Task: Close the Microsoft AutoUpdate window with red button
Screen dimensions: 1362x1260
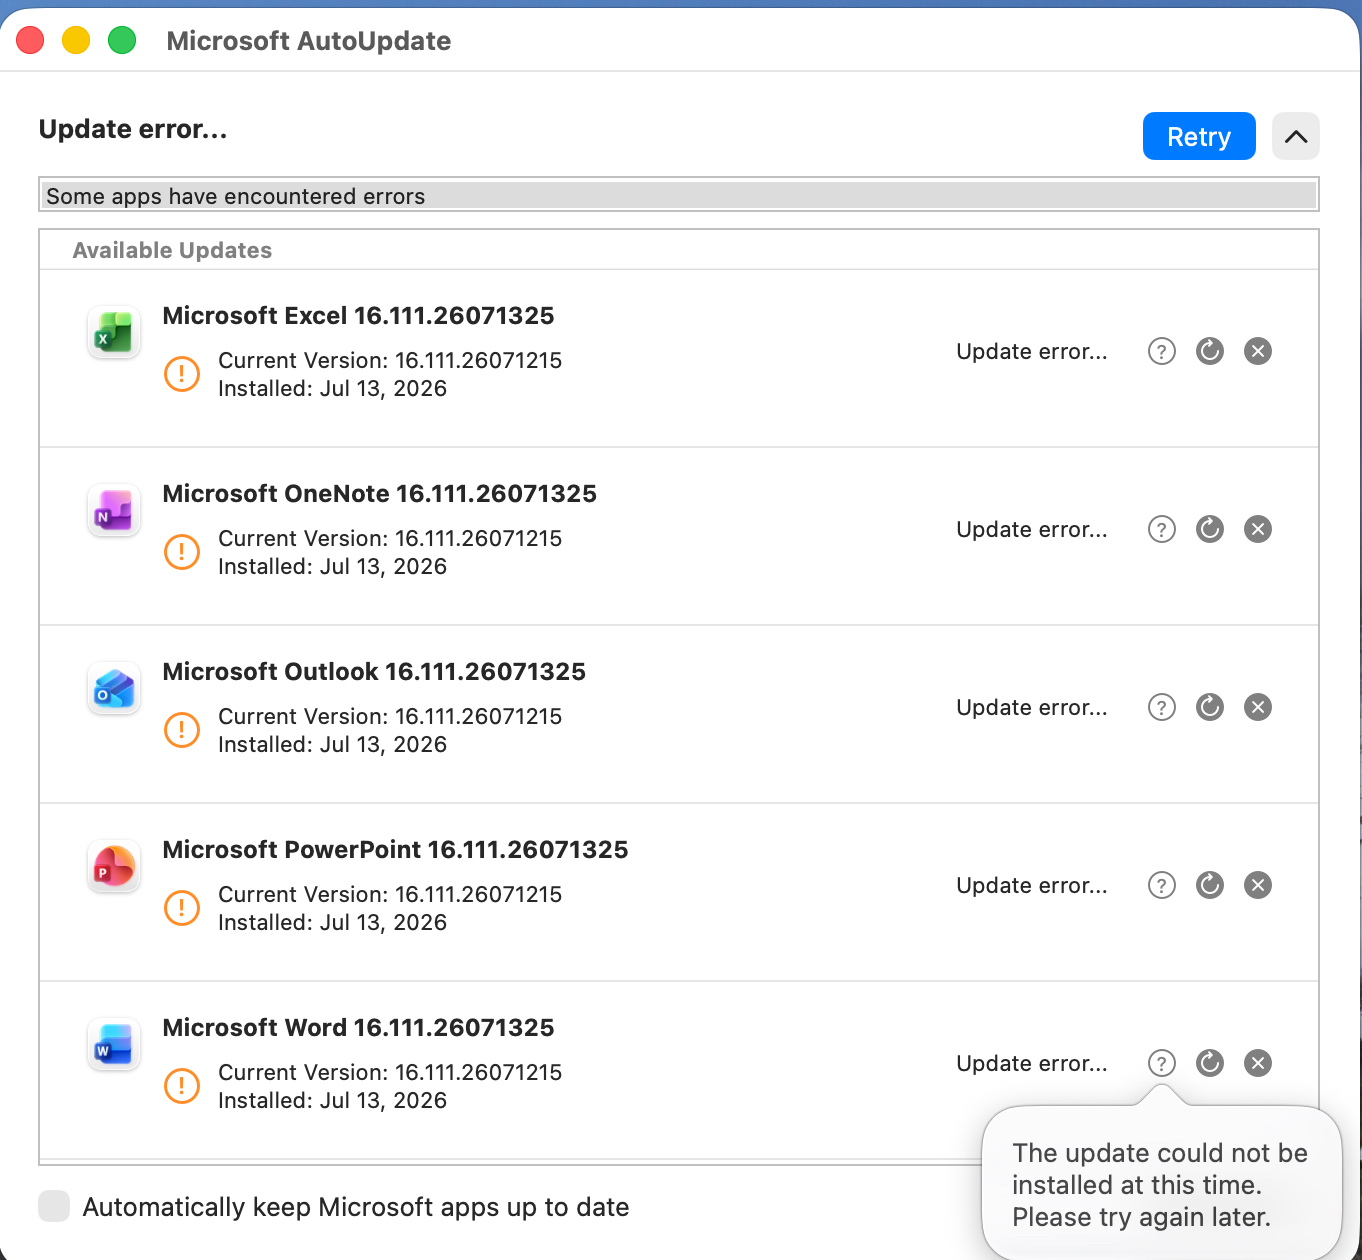Action: [30, 40]
